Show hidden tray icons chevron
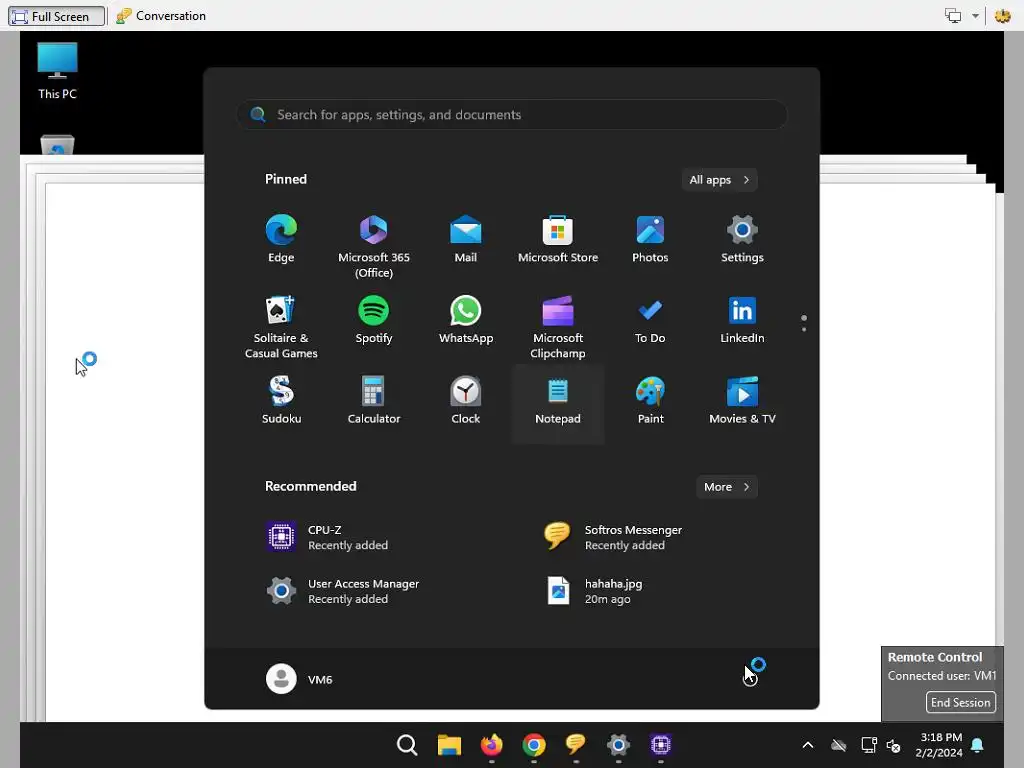Screen dimensions: 1024x768 [x=808, y=745]
